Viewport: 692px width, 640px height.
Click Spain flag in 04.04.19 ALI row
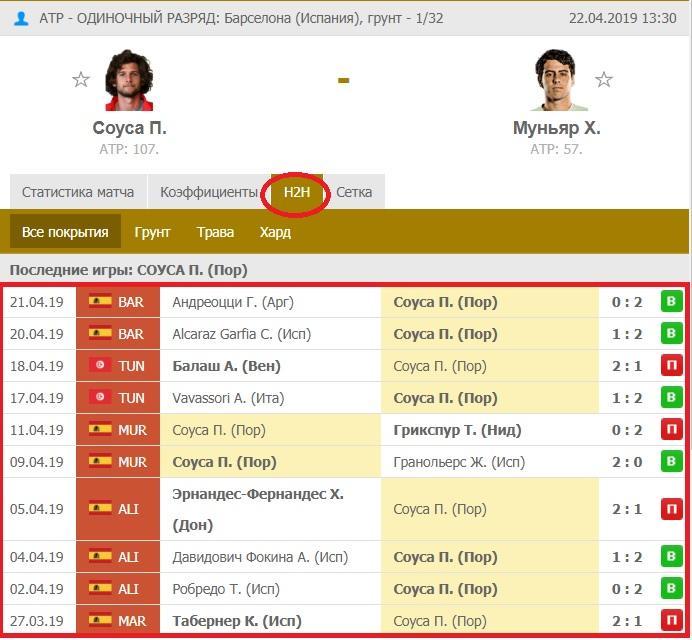[x=100, y=556]
